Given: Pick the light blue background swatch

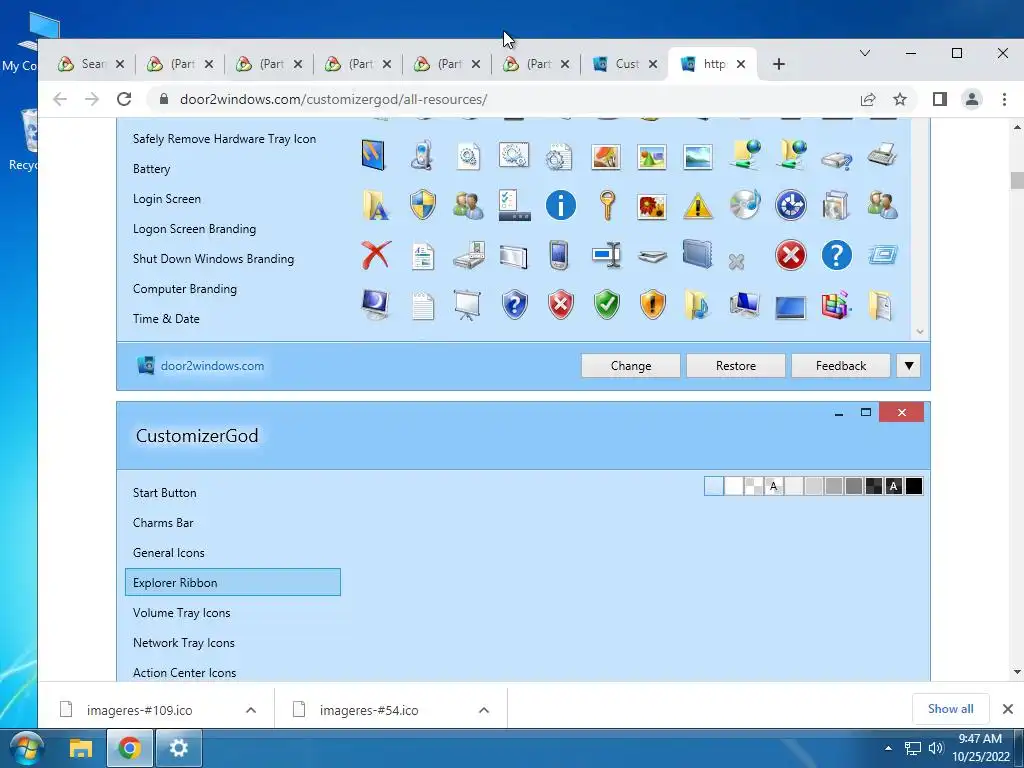Looking at the screenshot, I should pos(714,486).
